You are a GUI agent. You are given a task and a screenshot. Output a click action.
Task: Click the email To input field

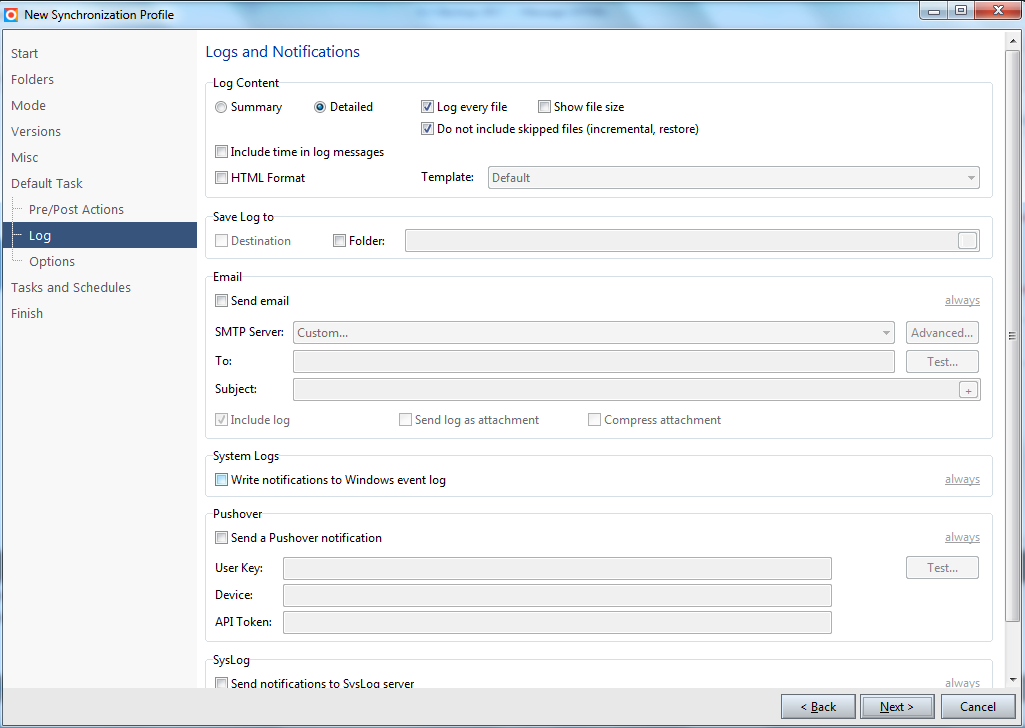(x=594, y=361)
